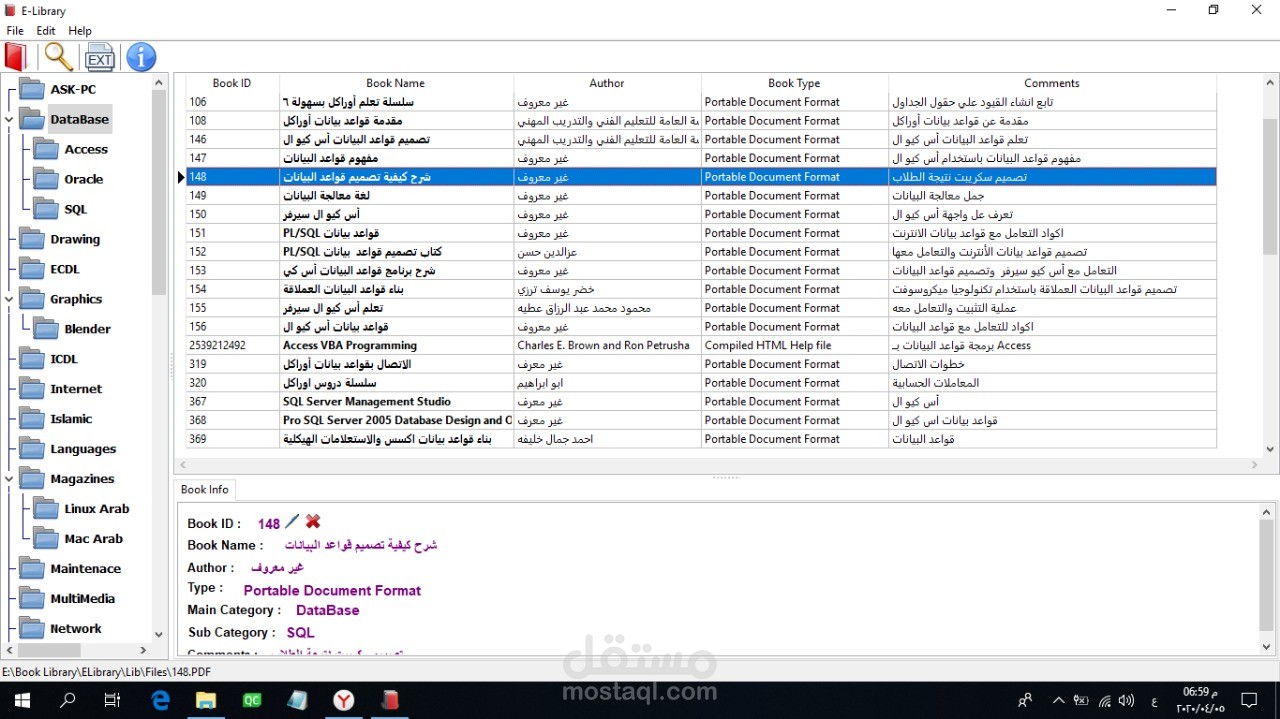Open Task View on the taskbar
Viewport: 1280px width, 719px height.
(x=112, y=700)
